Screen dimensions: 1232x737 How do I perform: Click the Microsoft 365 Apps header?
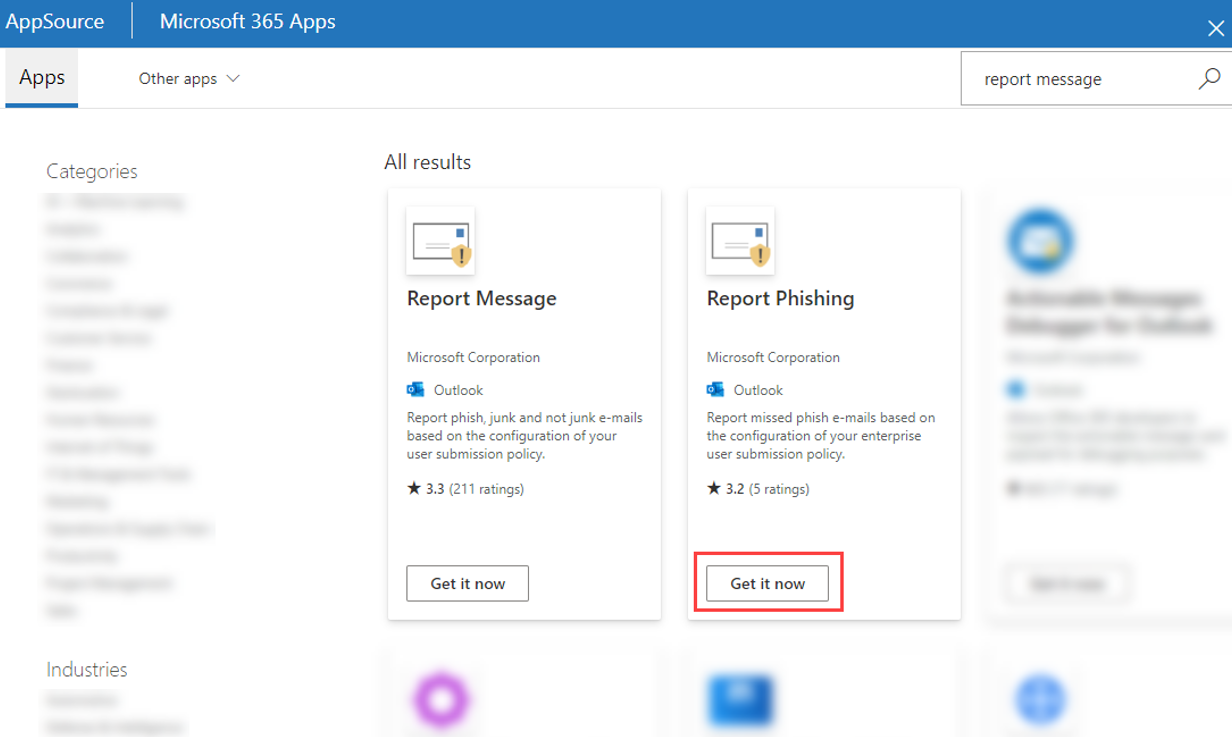[248, 21]
